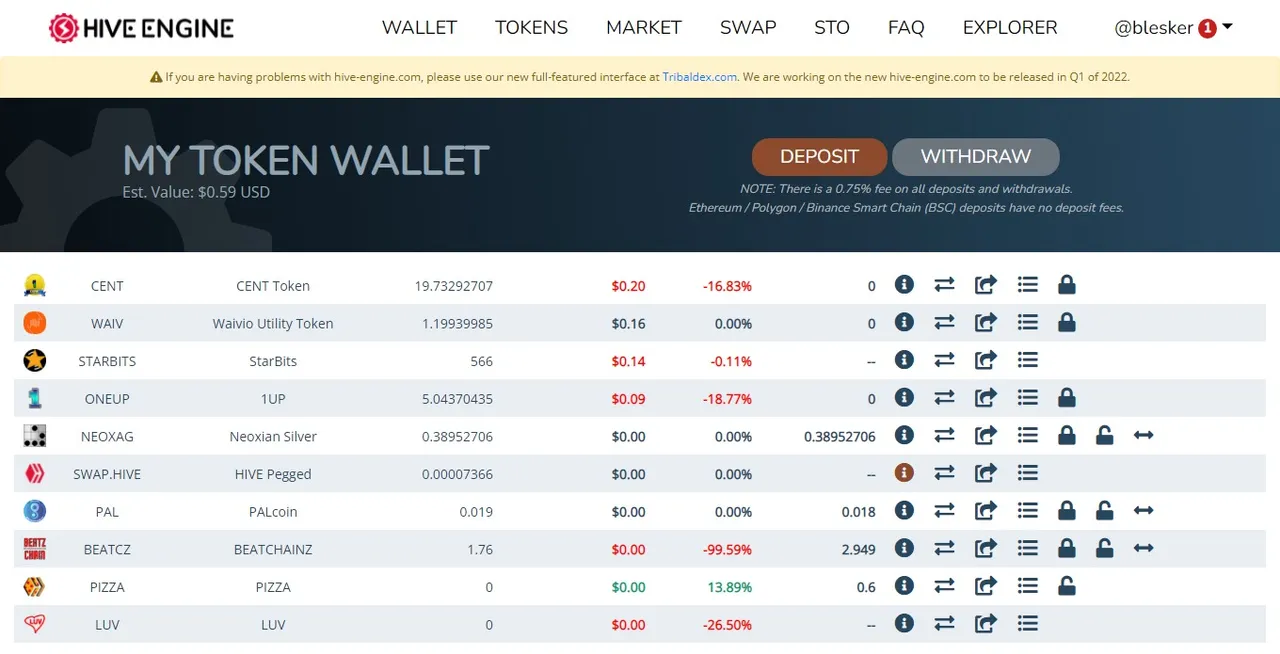Stake CENT using the lock icon

tap(1066, 285)
